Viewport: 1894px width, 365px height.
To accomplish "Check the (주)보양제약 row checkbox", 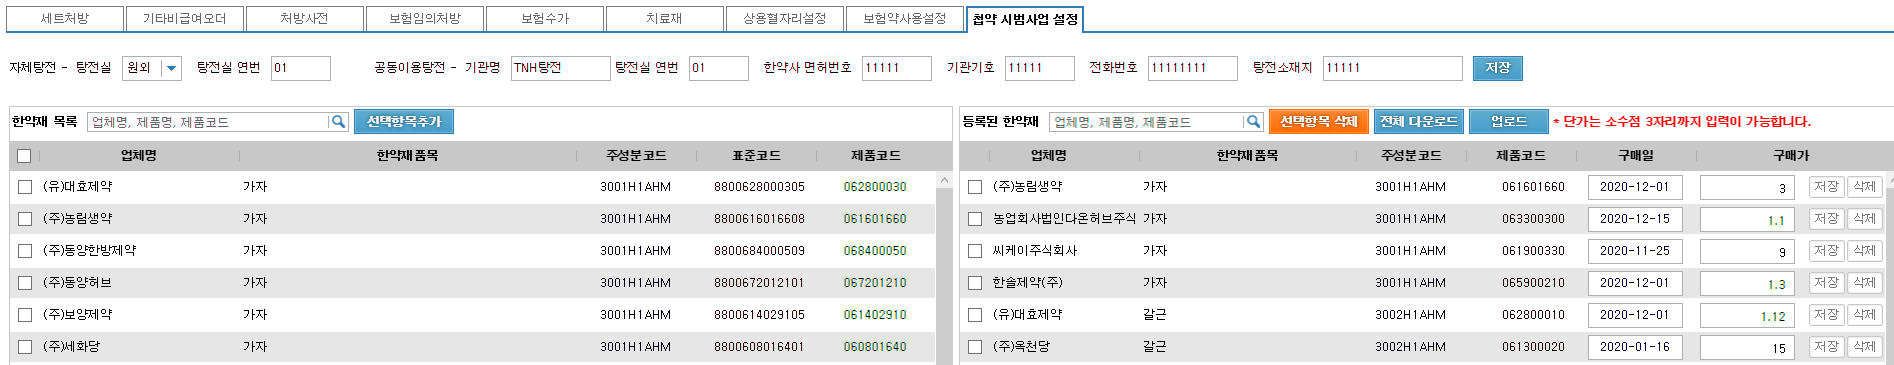I will [25, 315].
